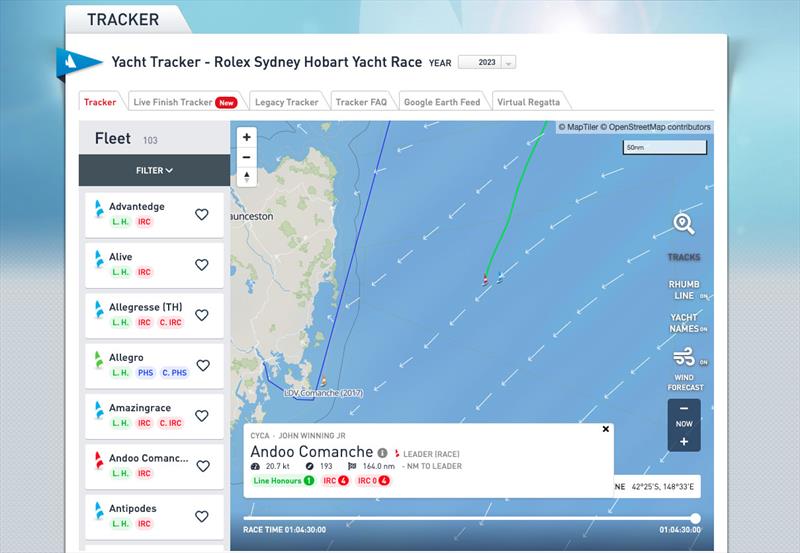This screenshot has width=800, height=553.
Task: Open the yacht search magnifier icon
Action: (x=684, y=224)
